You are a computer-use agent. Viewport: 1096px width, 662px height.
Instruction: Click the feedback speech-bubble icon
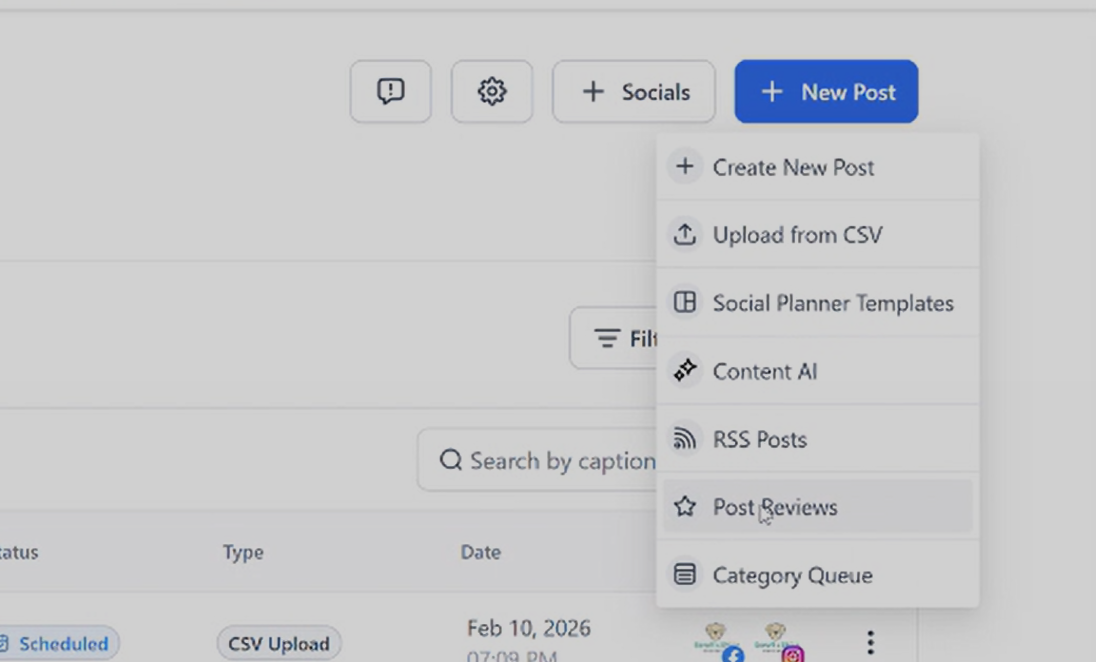coord(390,91)
